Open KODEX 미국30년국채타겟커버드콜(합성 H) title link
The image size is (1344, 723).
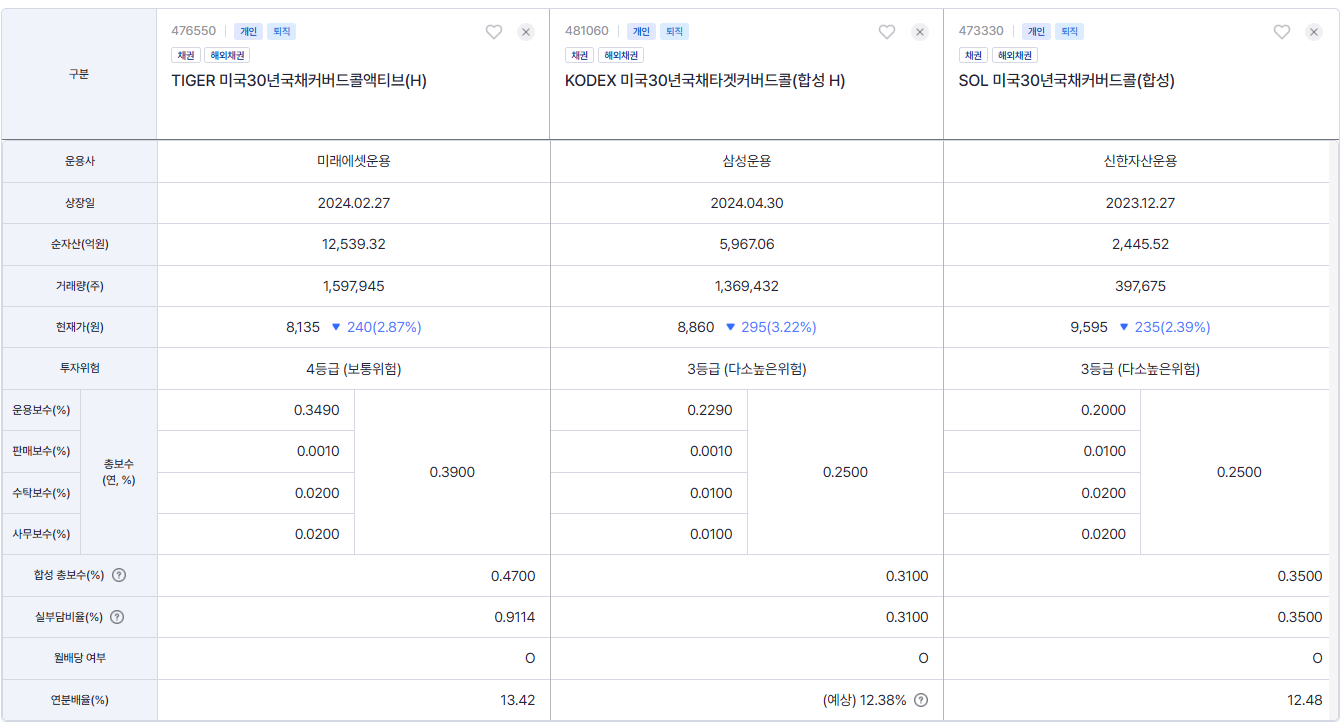pyautogui.click(x=705, y=81)
